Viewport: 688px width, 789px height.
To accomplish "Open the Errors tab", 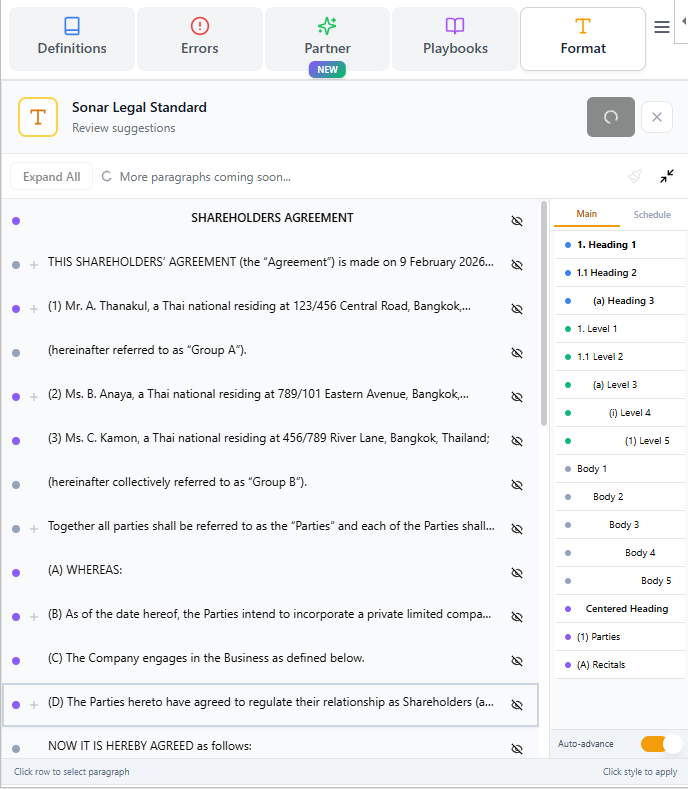I will 200,38.
